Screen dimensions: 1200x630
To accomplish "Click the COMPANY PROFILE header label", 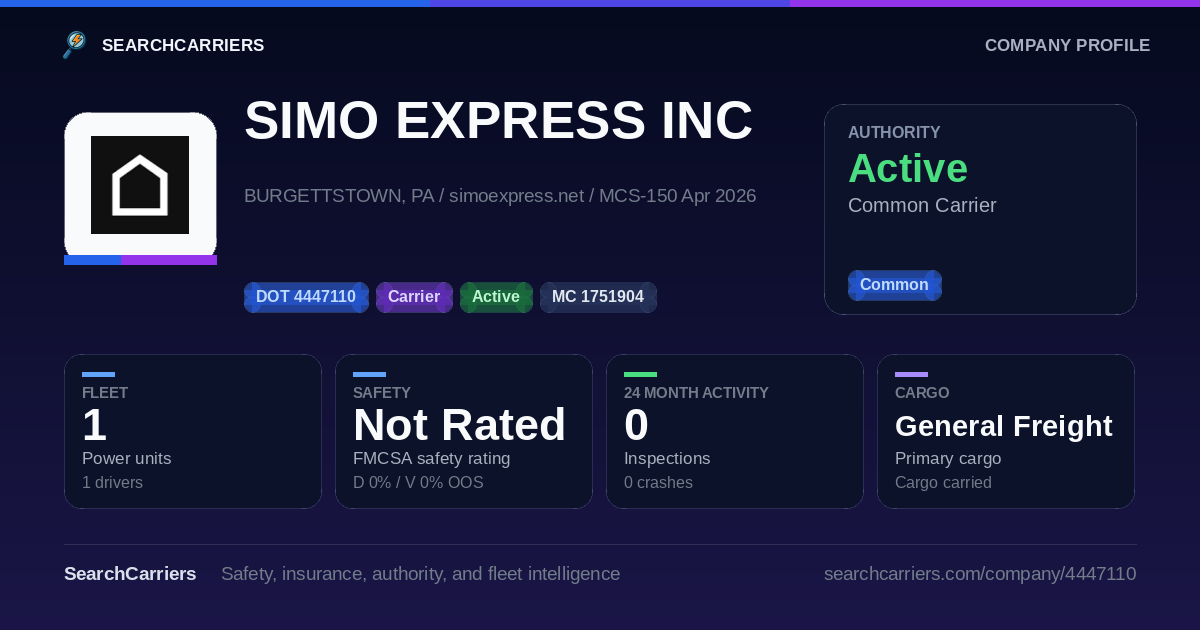I will [1067, 45].
